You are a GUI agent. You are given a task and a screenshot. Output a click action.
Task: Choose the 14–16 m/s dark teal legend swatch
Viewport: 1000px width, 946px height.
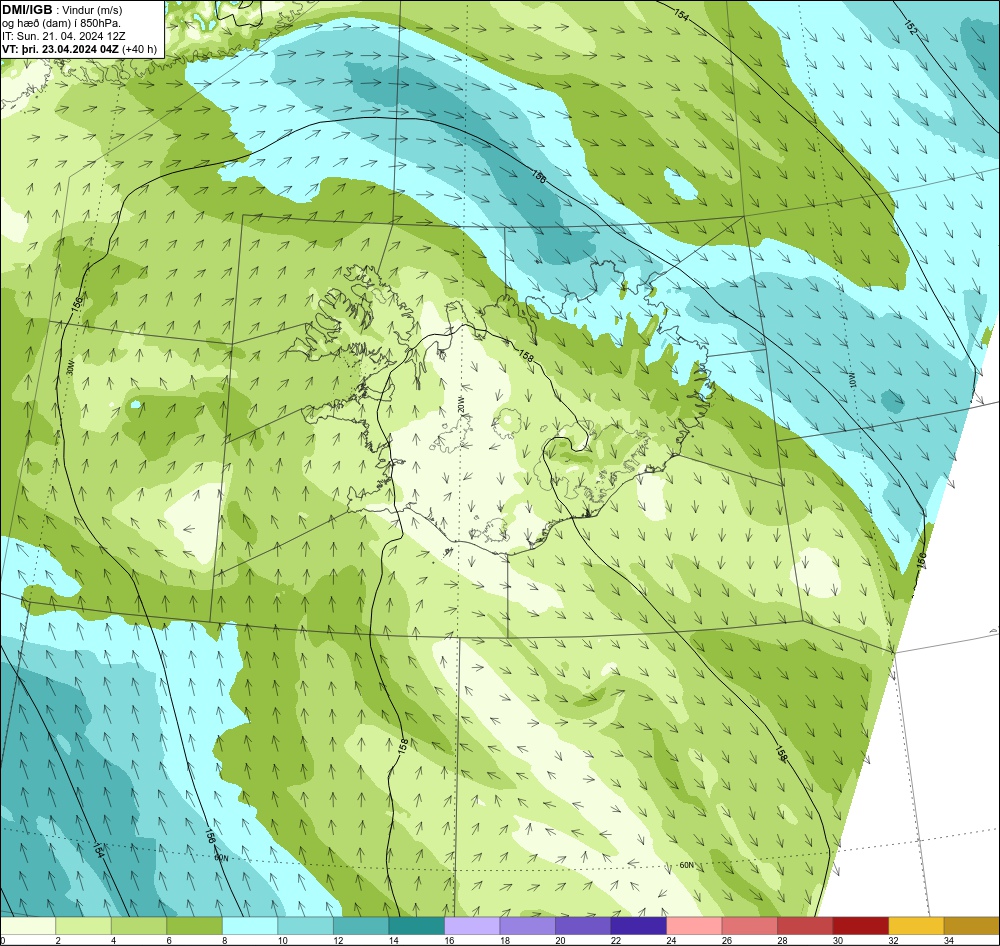pos(416,926)
